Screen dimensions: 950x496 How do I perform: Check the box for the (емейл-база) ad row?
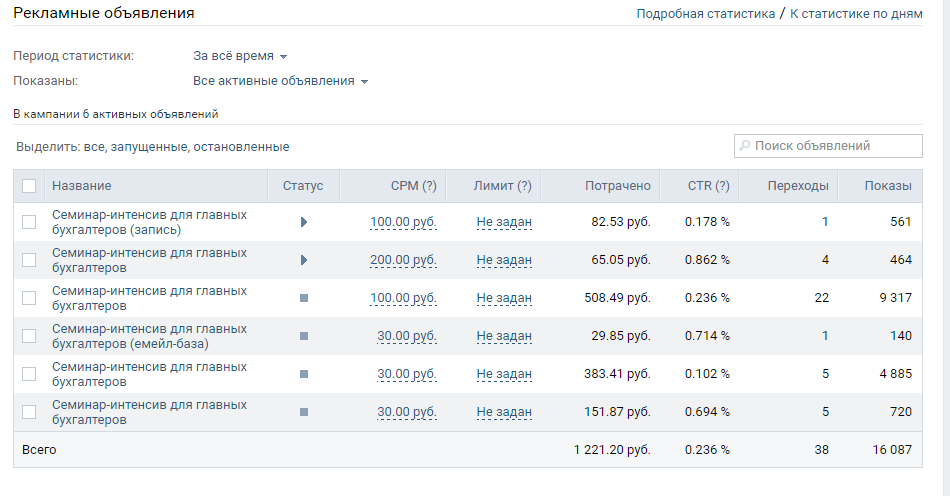(29, 336)
